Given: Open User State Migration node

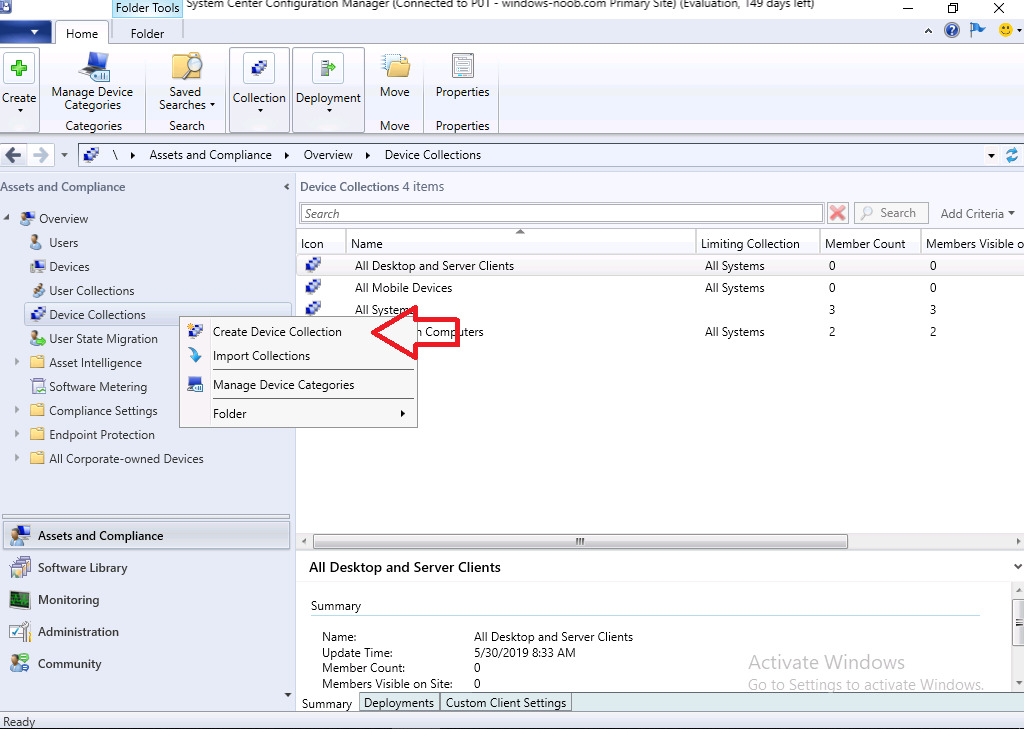Looking at the screenshot, I should click(x=103, y=339).
